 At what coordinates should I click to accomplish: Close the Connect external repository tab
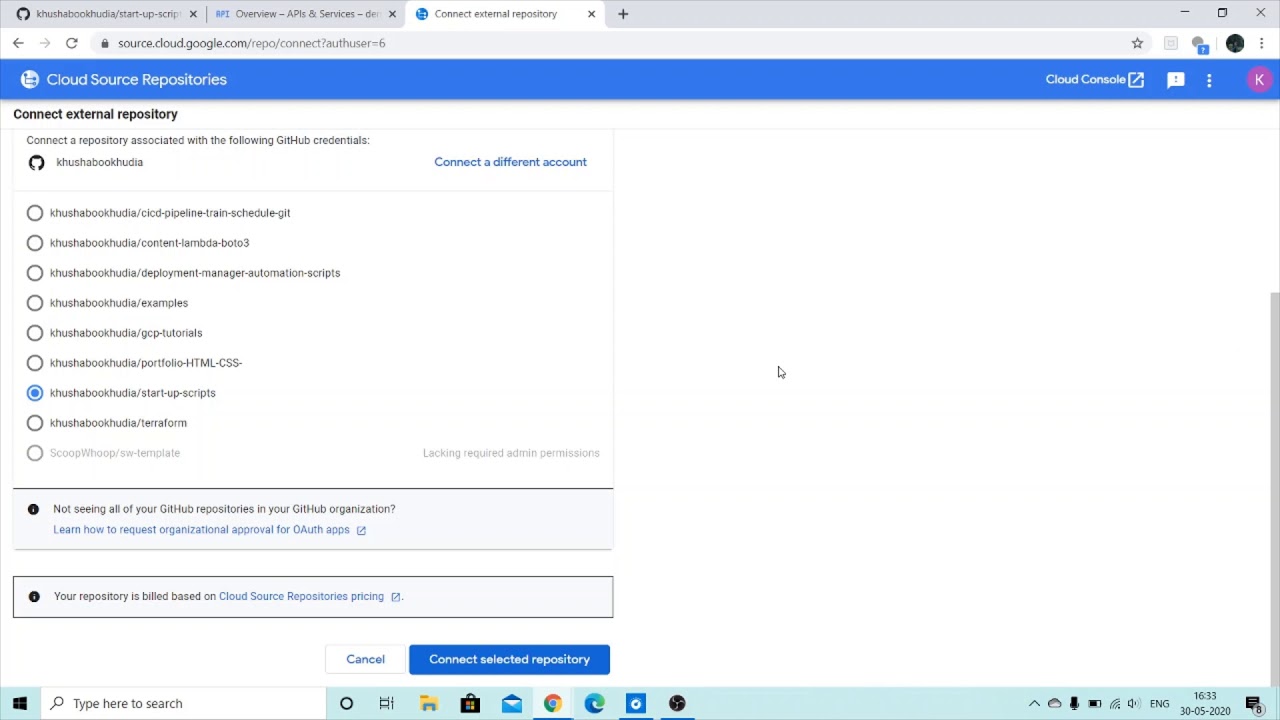pos(591,14)
